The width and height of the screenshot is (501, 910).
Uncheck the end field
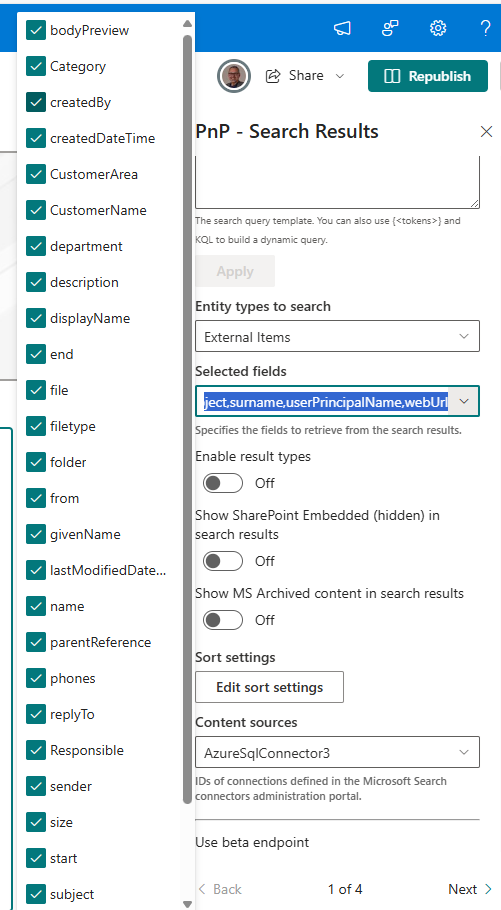point(36,354)
